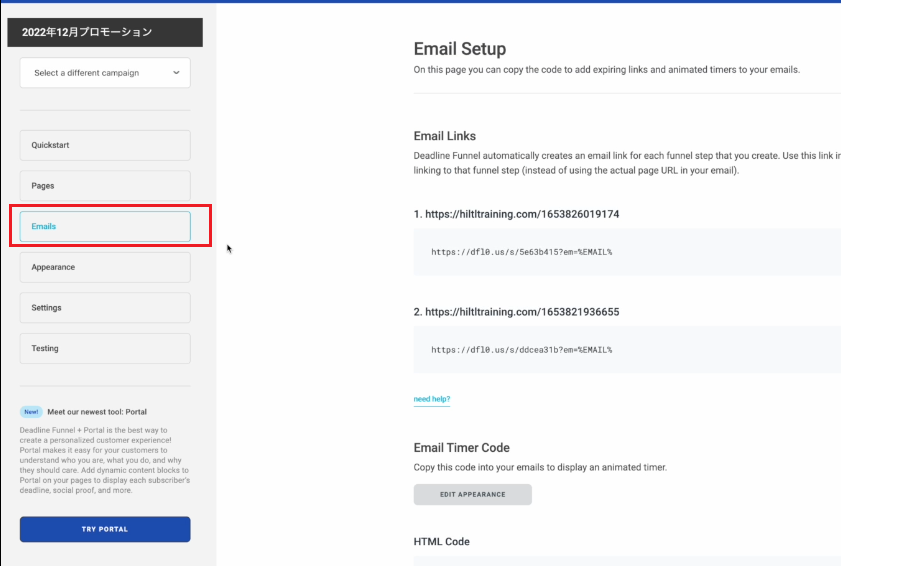Screen dimensions: 922x572
Task: Open the Settings sidebar item
Action: (105, 307)
